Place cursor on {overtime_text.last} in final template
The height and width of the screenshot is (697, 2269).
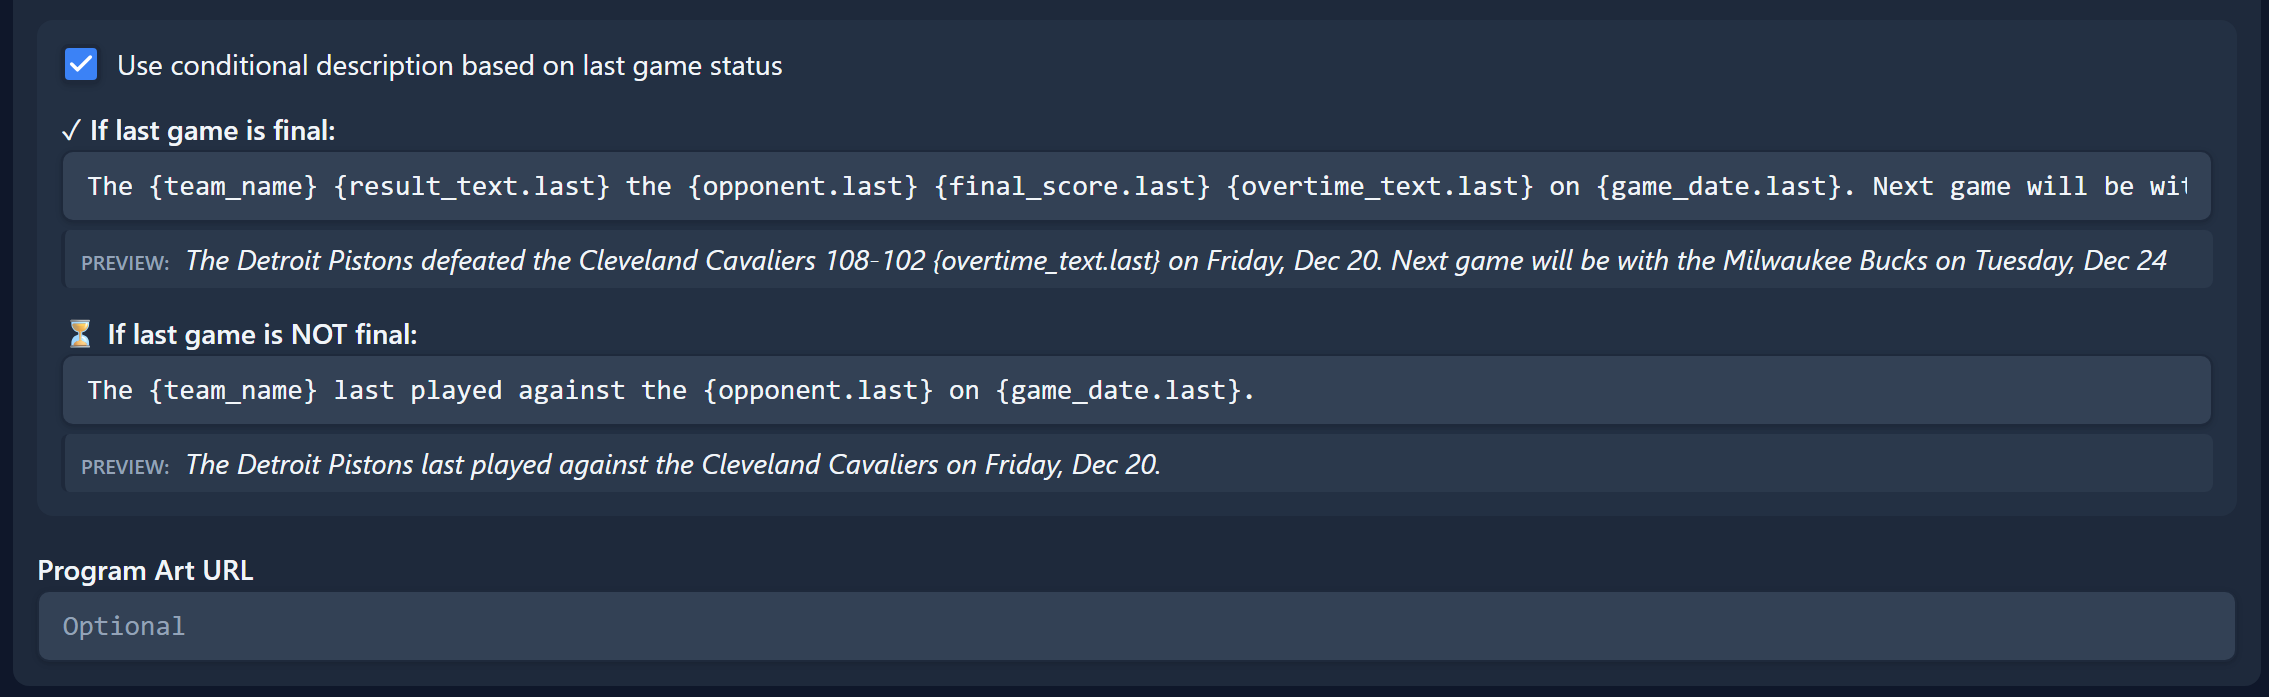1380,187
